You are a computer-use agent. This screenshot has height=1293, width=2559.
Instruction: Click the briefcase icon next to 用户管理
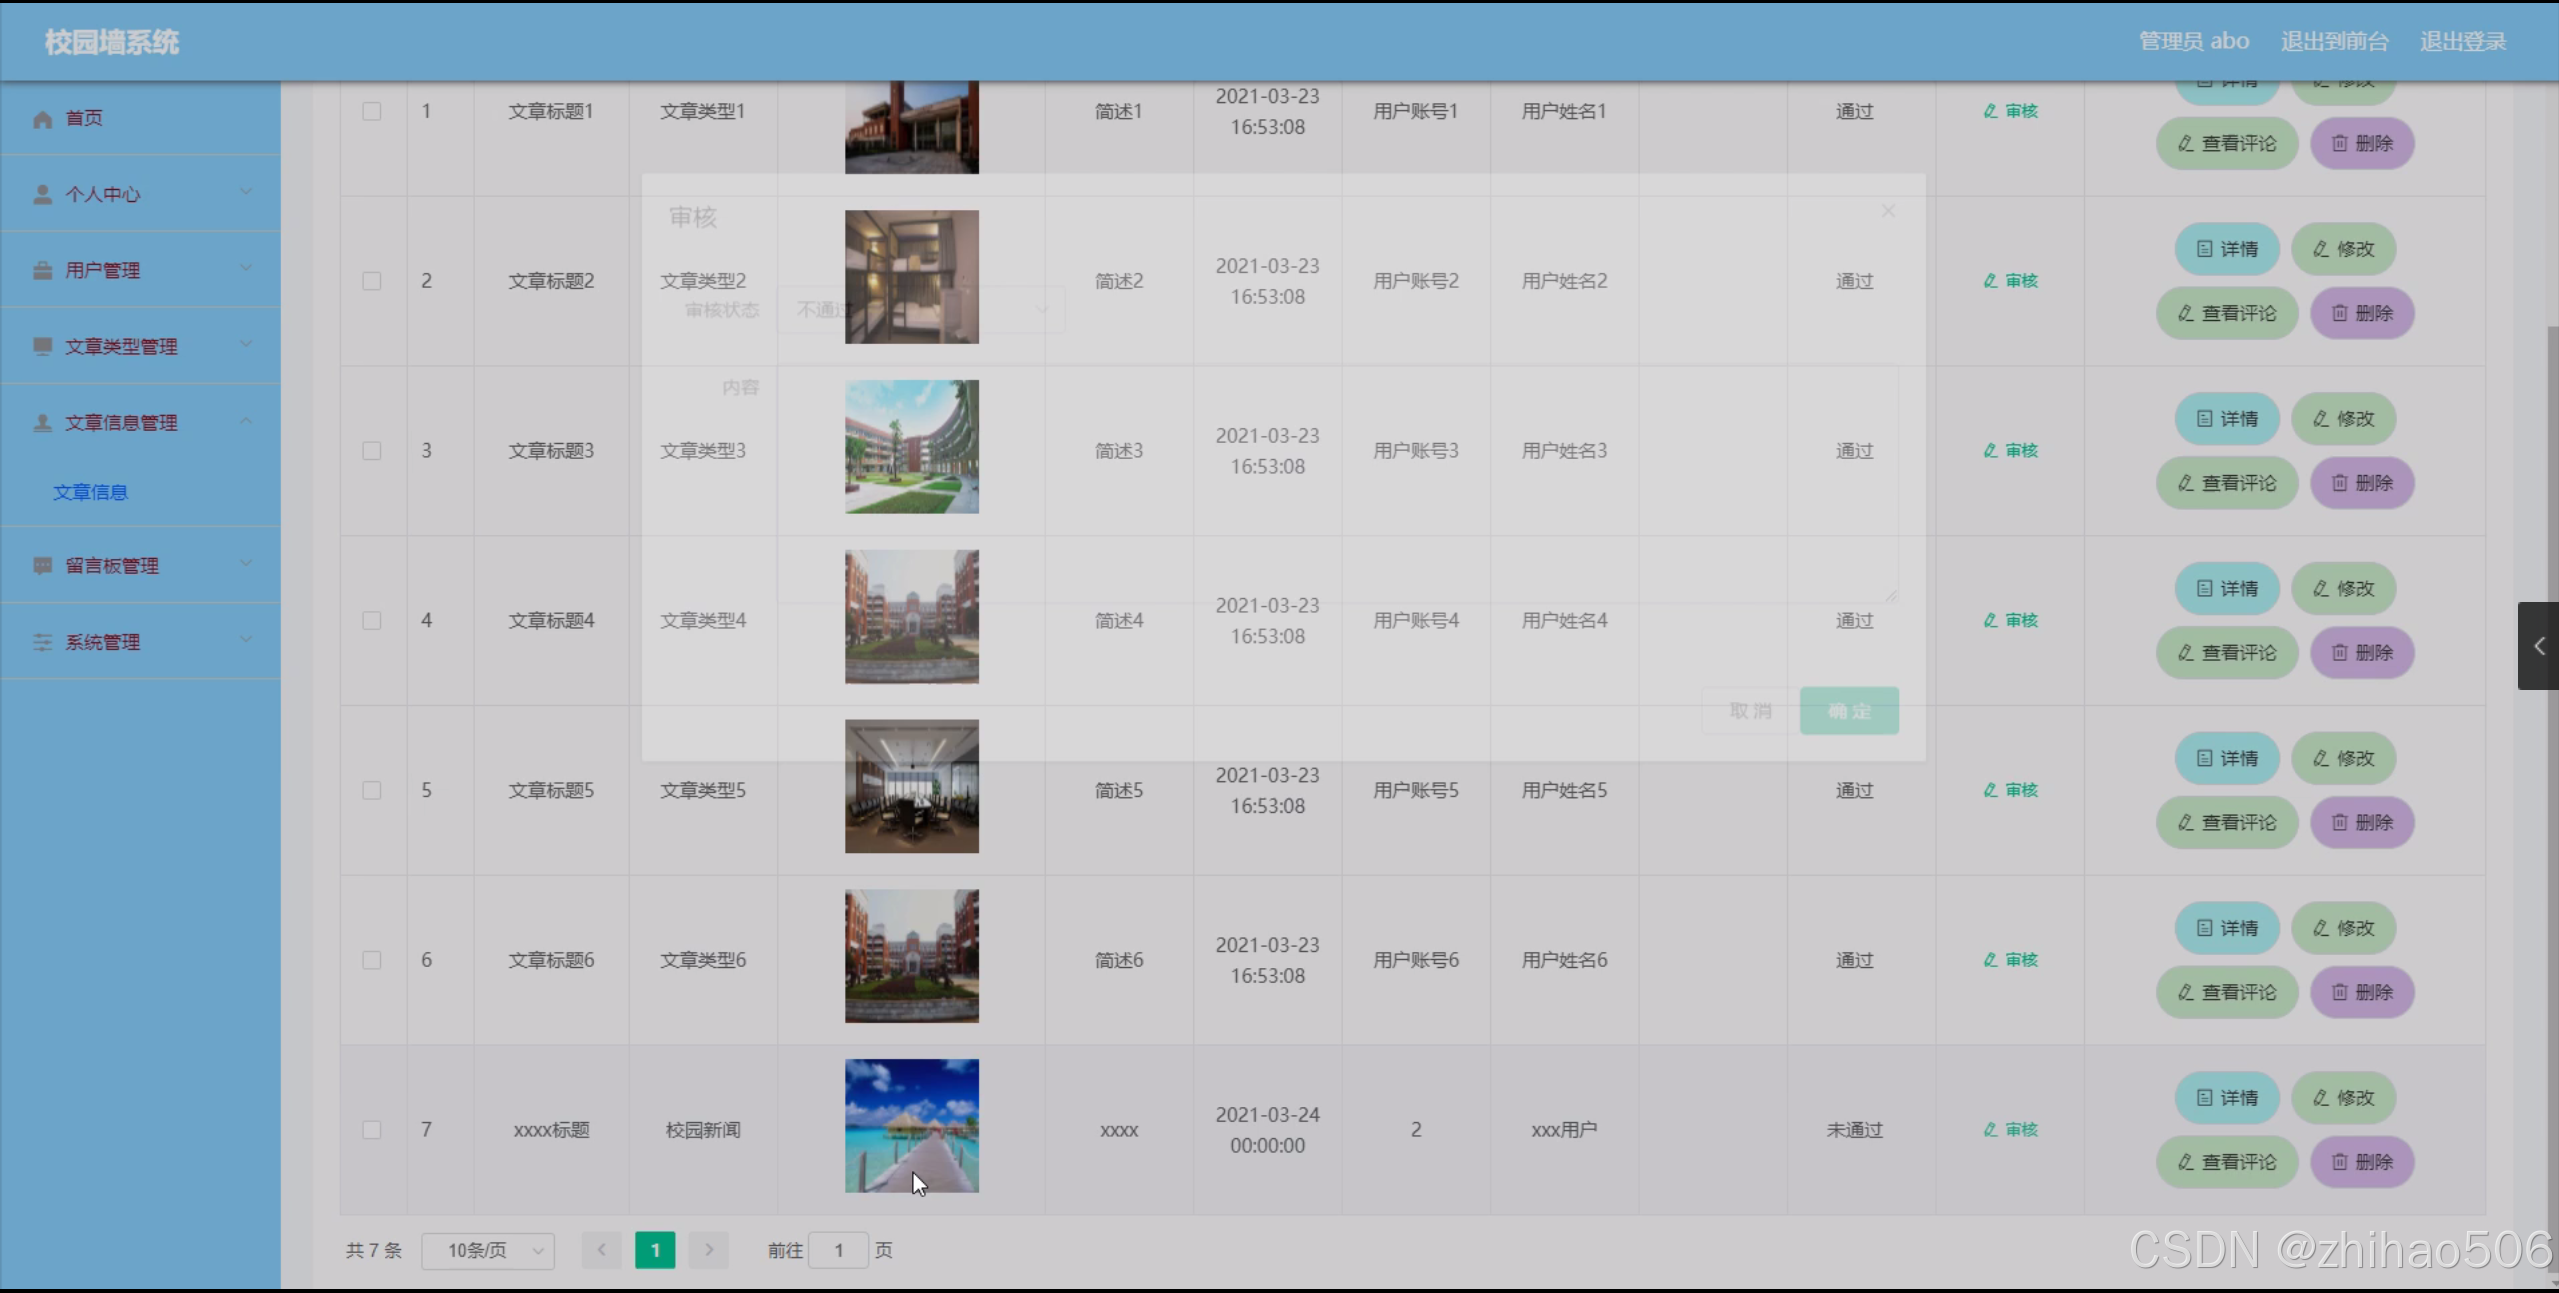pos(42,270)
